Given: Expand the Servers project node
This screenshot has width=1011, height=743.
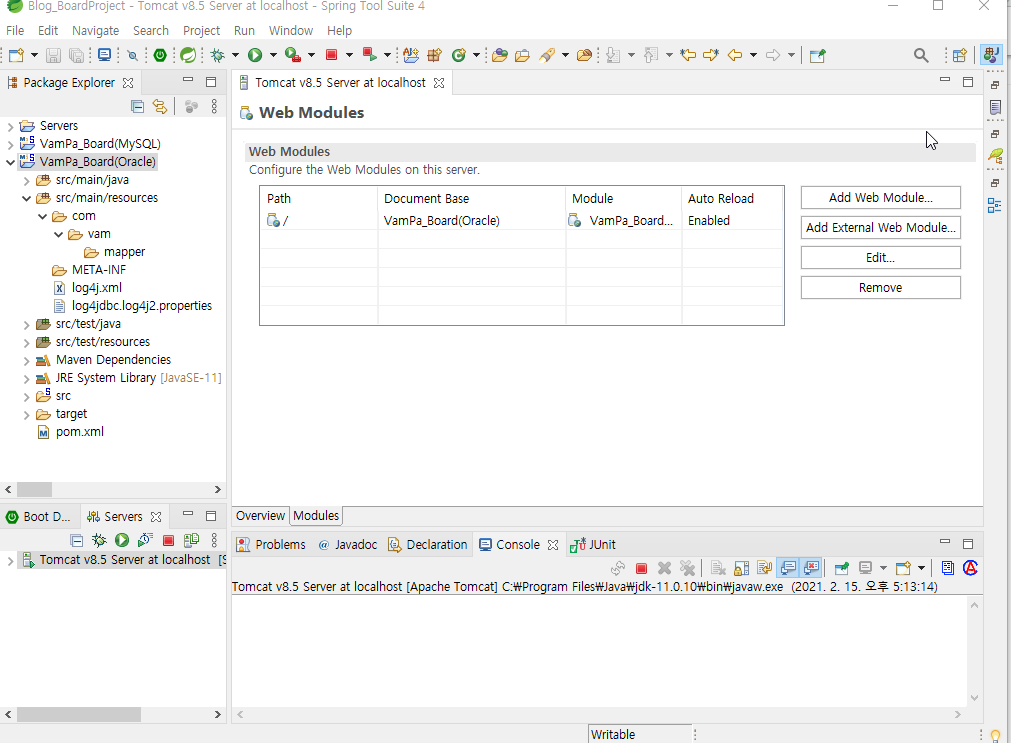Looking at the screenshot, I should click(10, 126).
